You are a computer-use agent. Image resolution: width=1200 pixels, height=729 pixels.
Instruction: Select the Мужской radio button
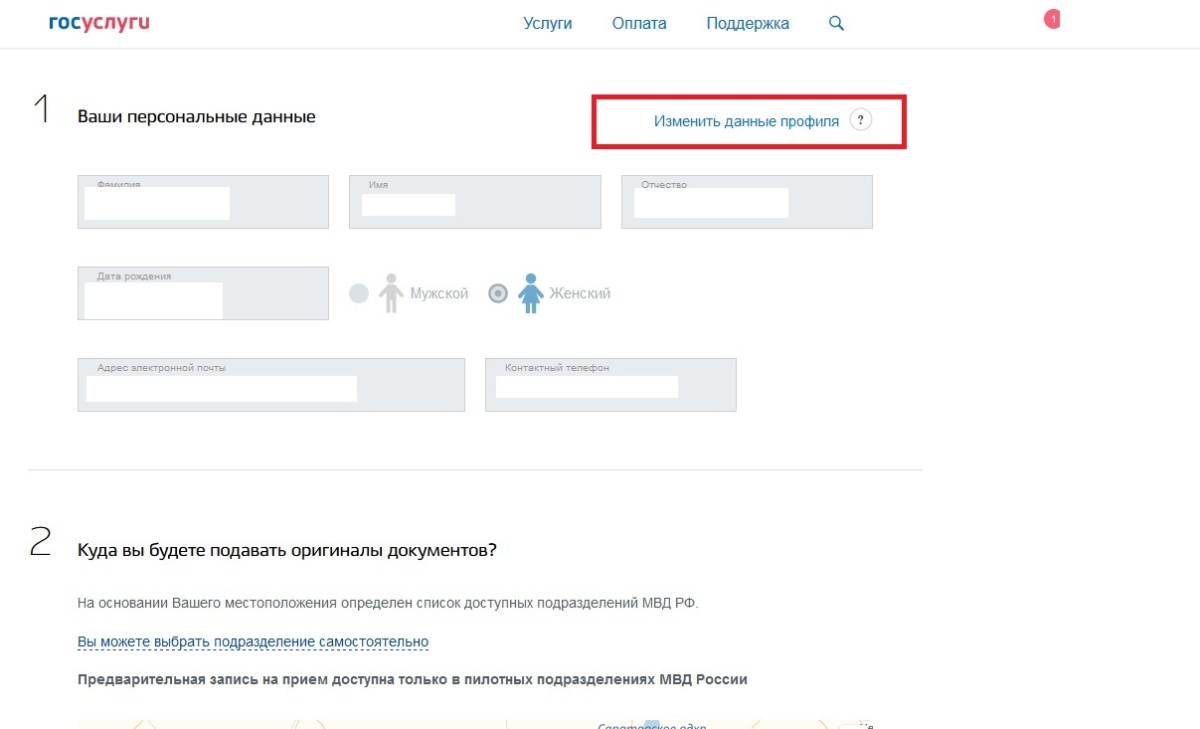[x=359, y=294]
